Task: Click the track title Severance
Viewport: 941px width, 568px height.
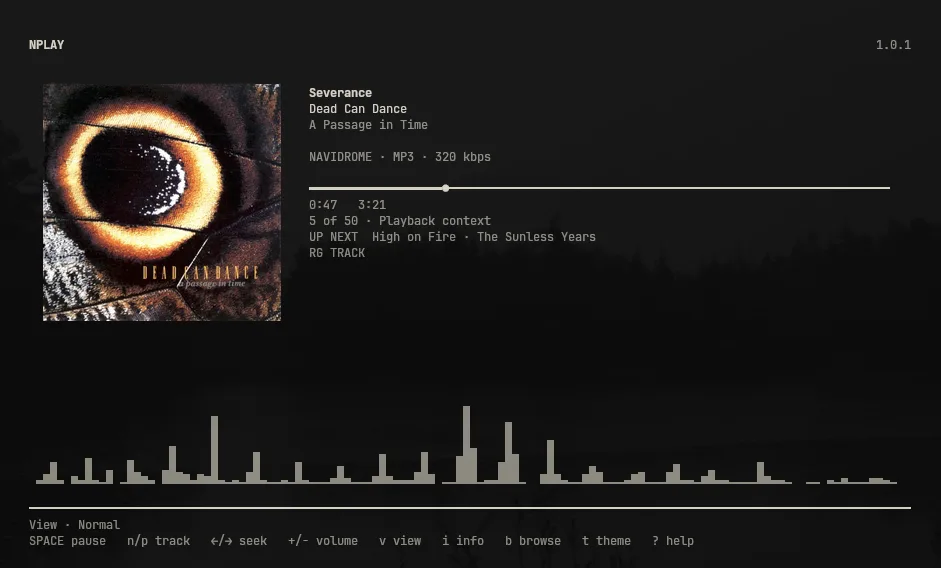Action: 340,92
